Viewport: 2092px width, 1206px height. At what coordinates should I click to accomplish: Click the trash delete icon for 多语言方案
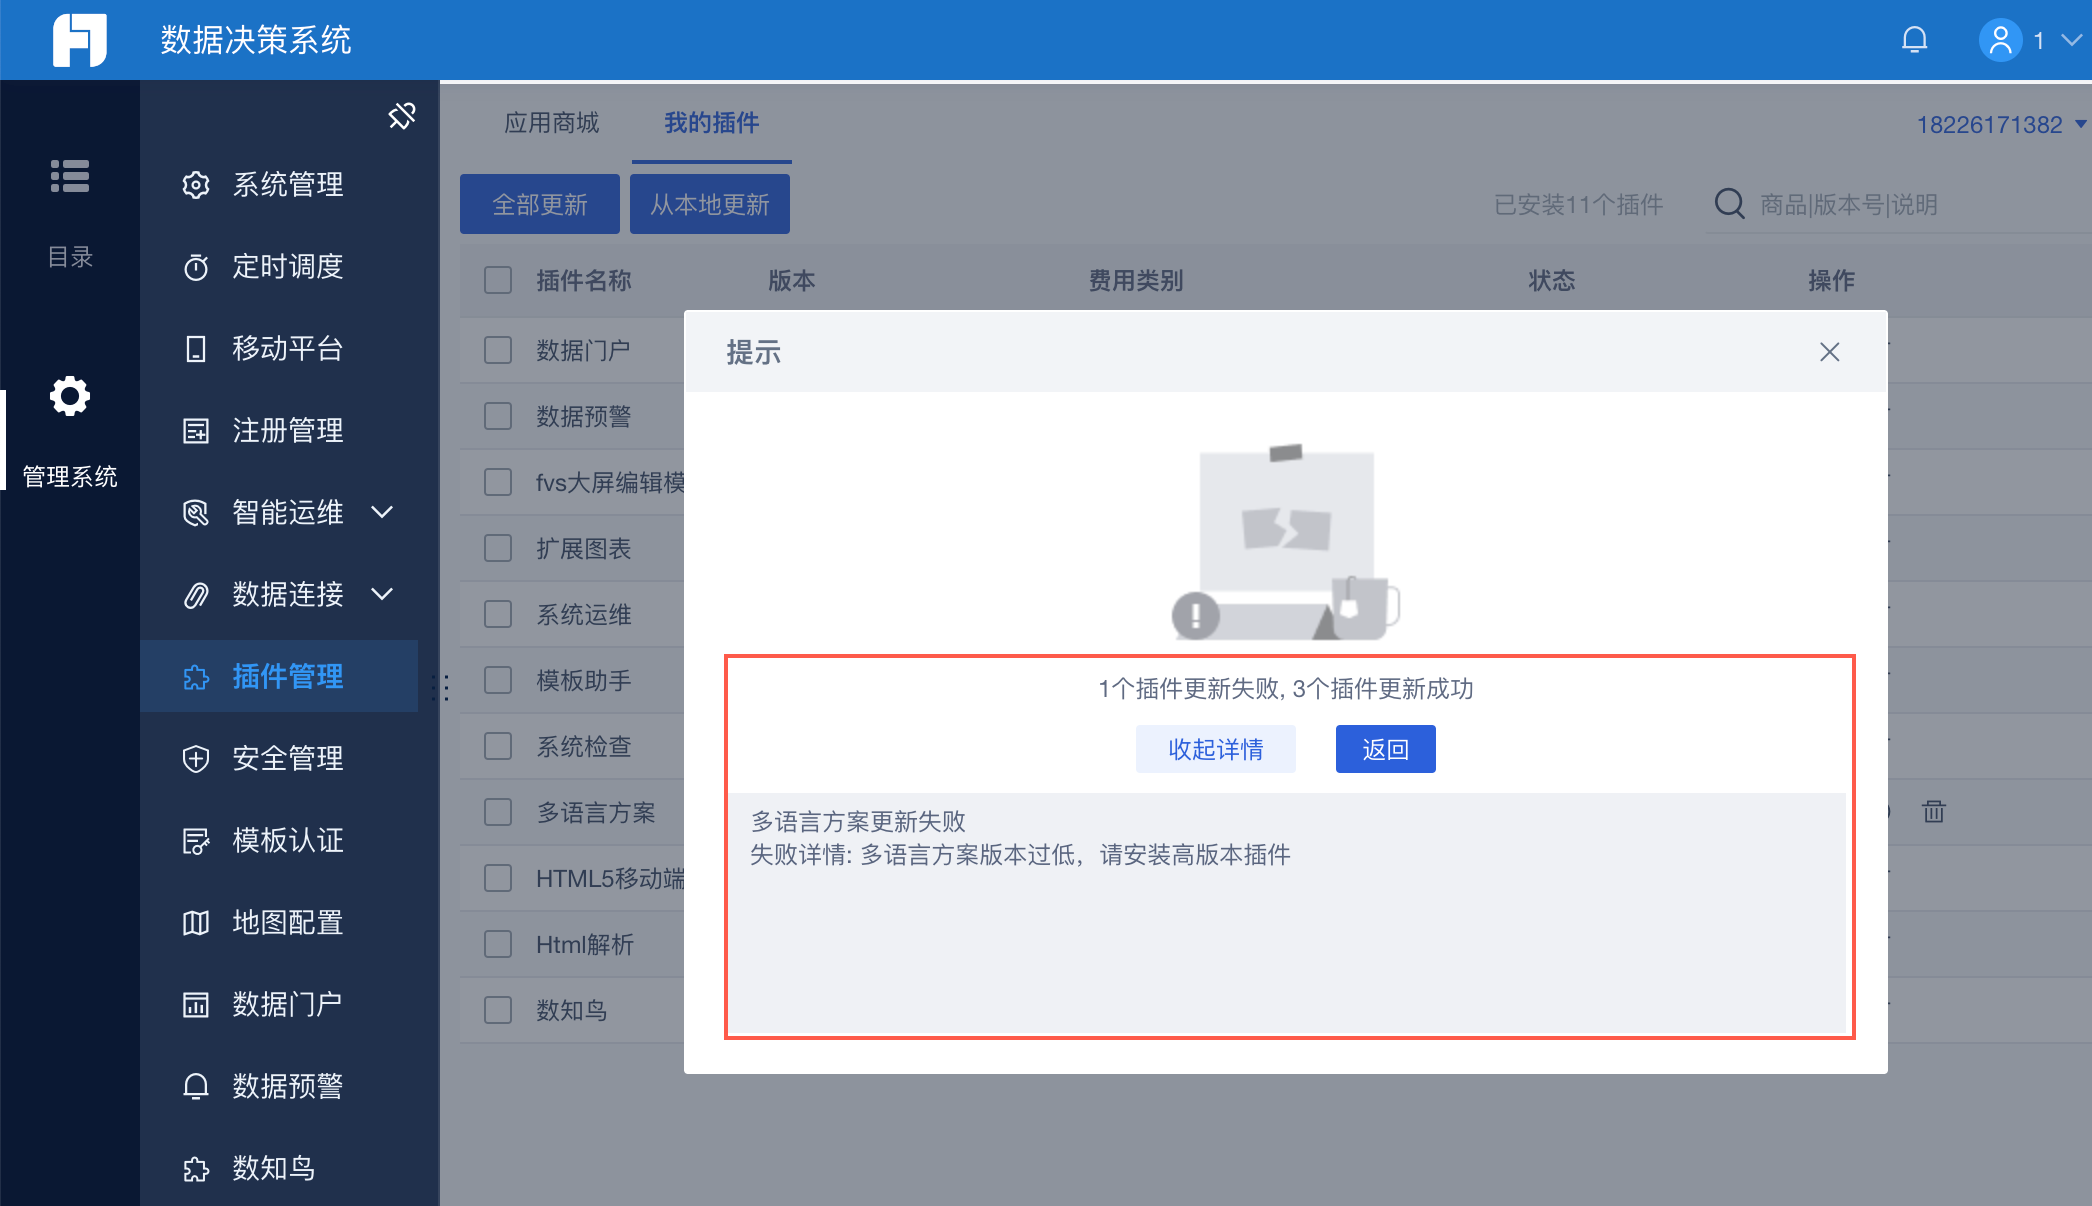point(1933,811)
